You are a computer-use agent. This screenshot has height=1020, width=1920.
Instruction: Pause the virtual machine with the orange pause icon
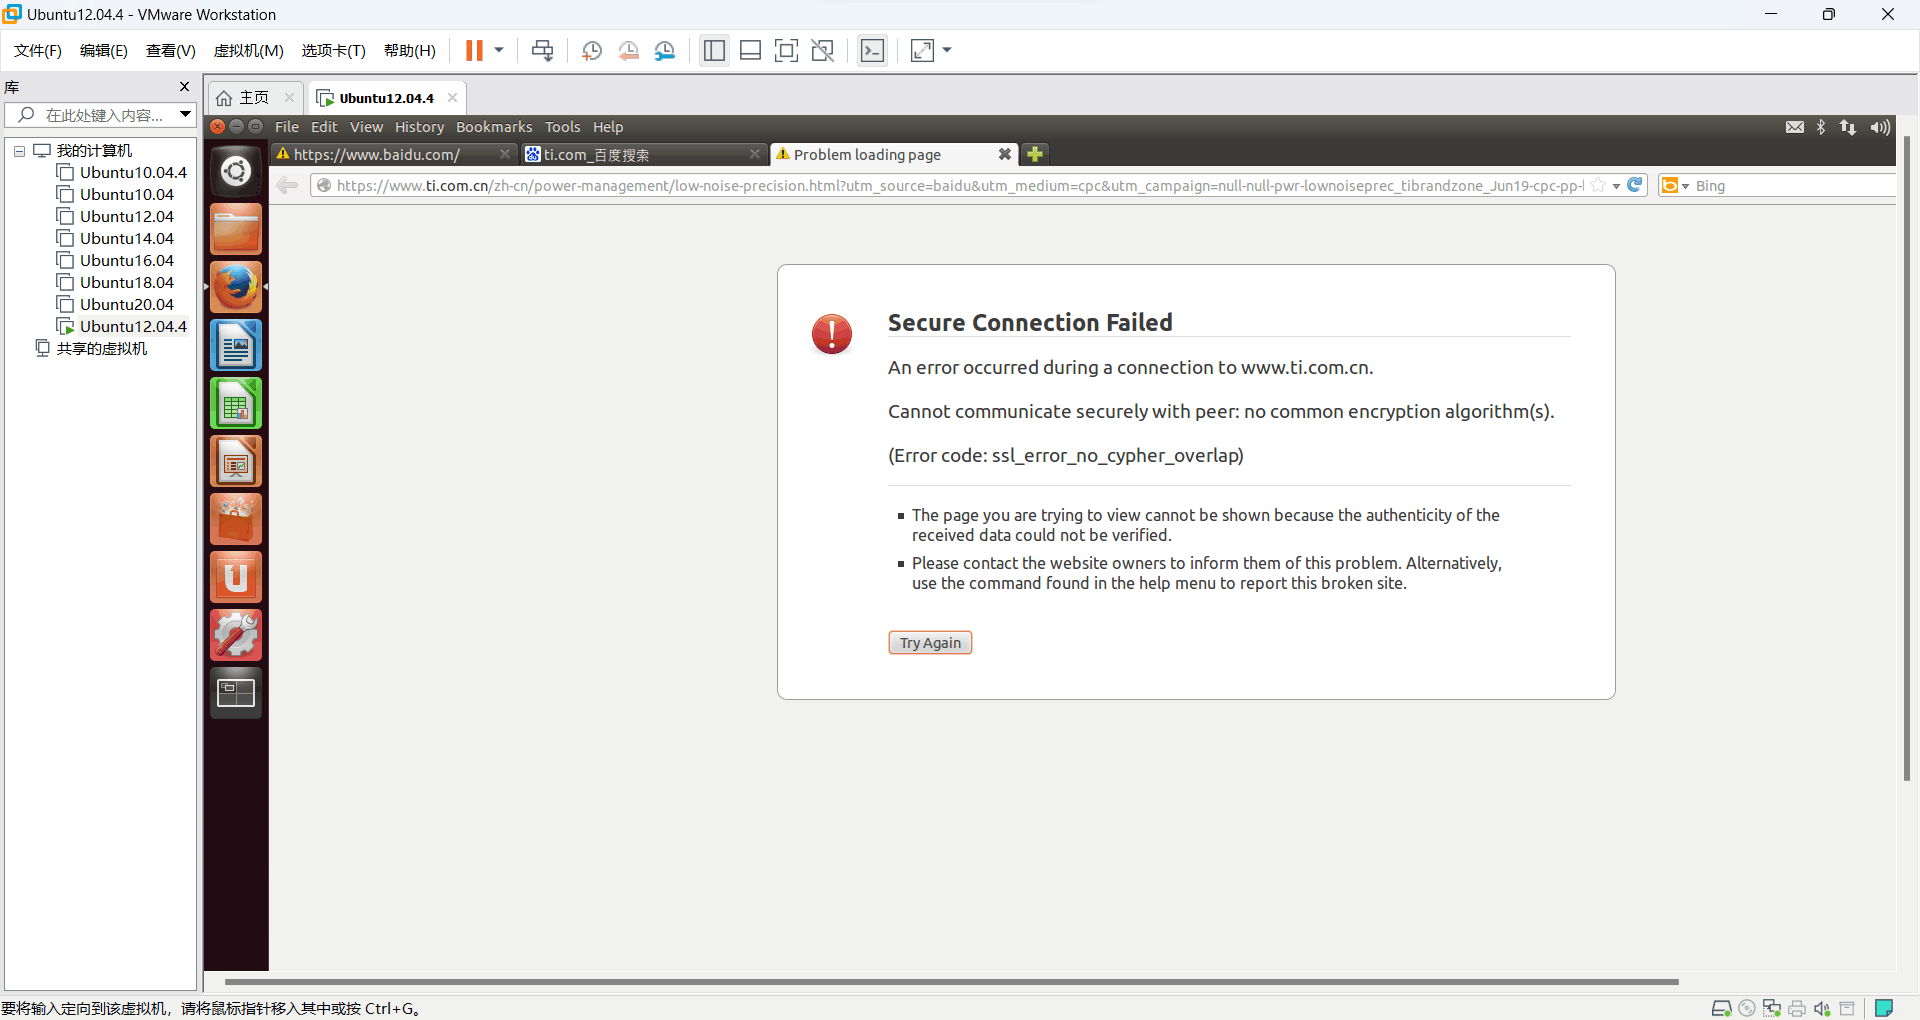[x=474, y=50]
